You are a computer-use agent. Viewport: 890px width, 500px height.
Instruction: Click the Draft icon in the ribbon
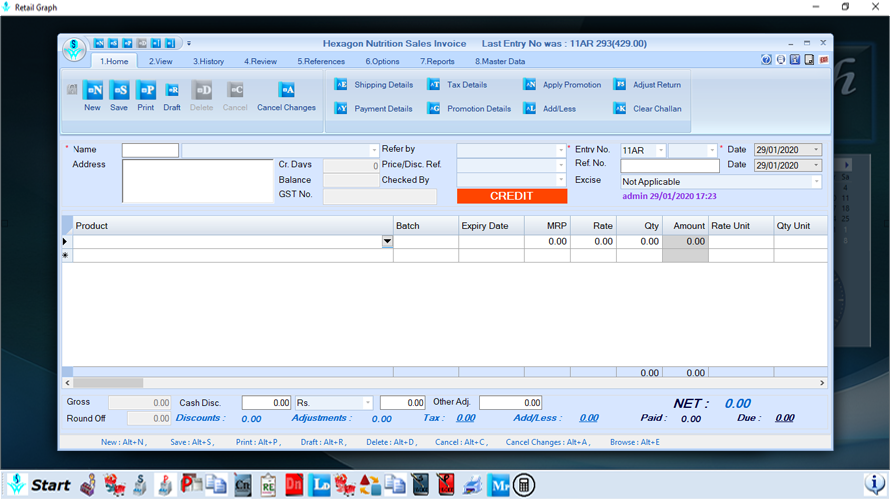tap(172, 90)
